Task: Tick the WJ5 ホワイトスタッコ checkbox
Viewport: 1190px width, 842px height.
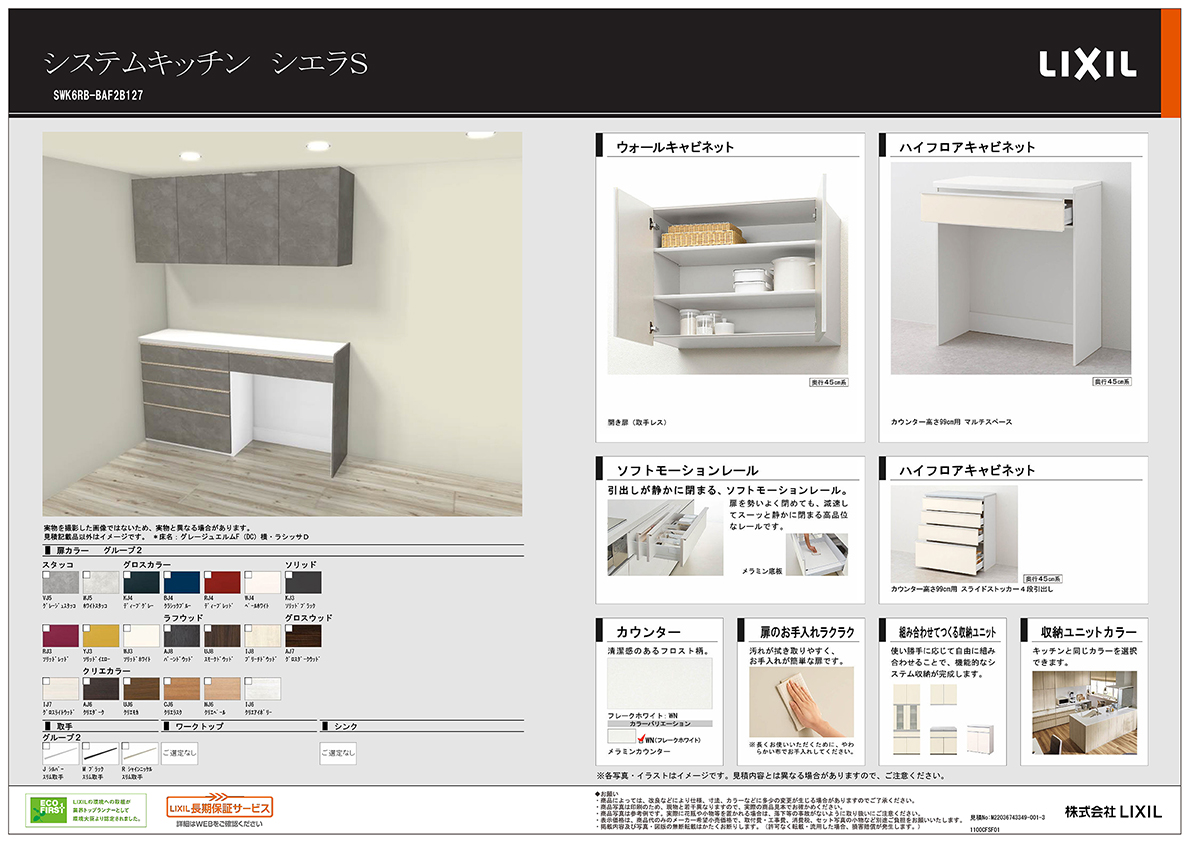Action: [x=87, y=576]
